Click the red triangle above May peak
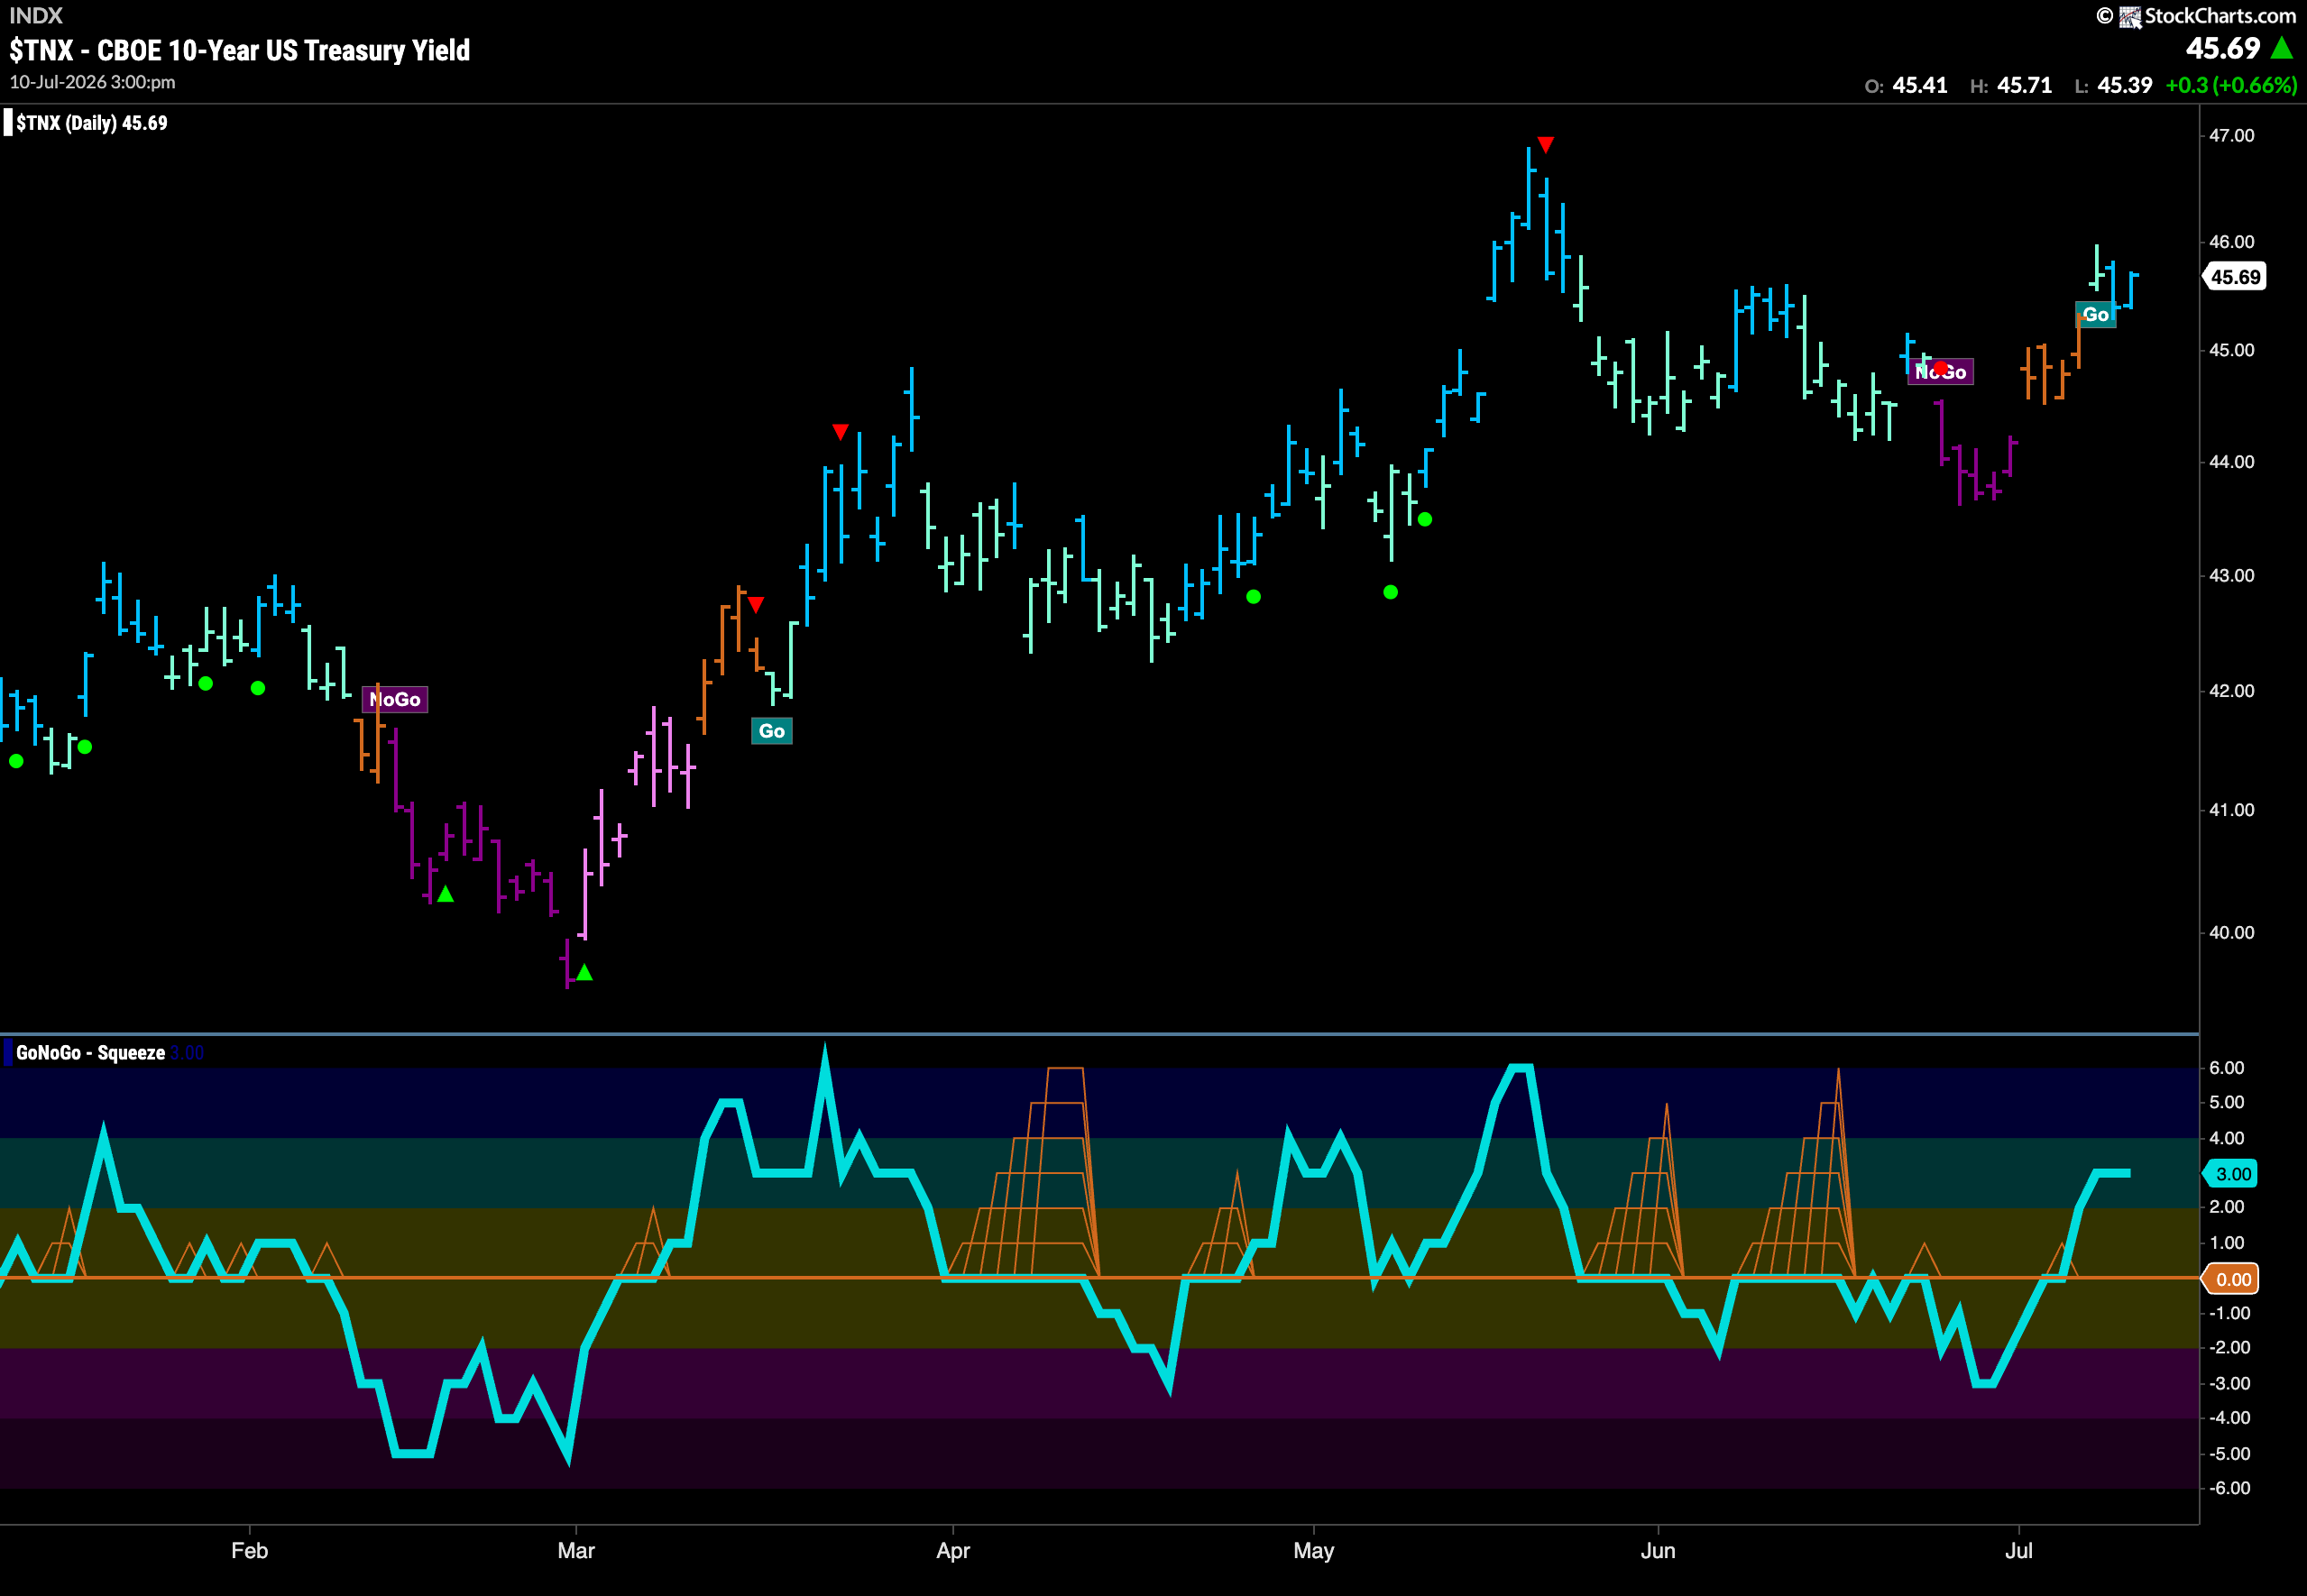 pos(1545,146)
